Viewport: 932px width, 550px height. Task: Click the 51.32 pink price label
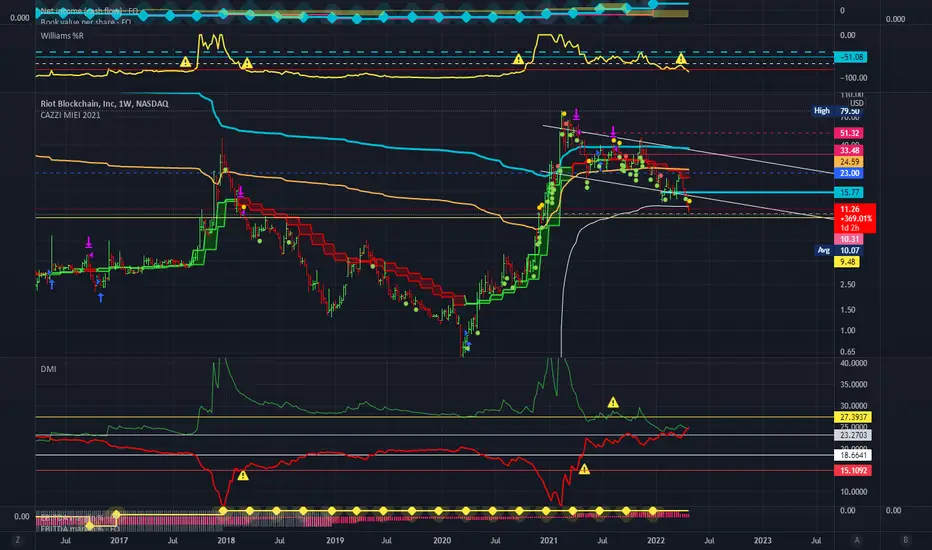(x=849, y=133)
